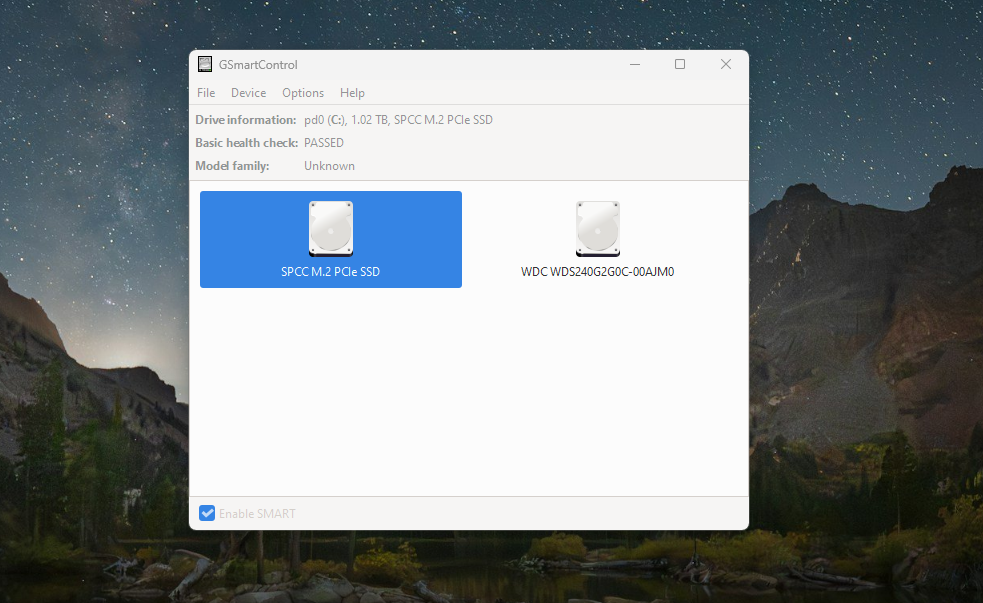Maximize the GSmartControl window
Screen dimensions: 983x603
[x=680, y=65]
